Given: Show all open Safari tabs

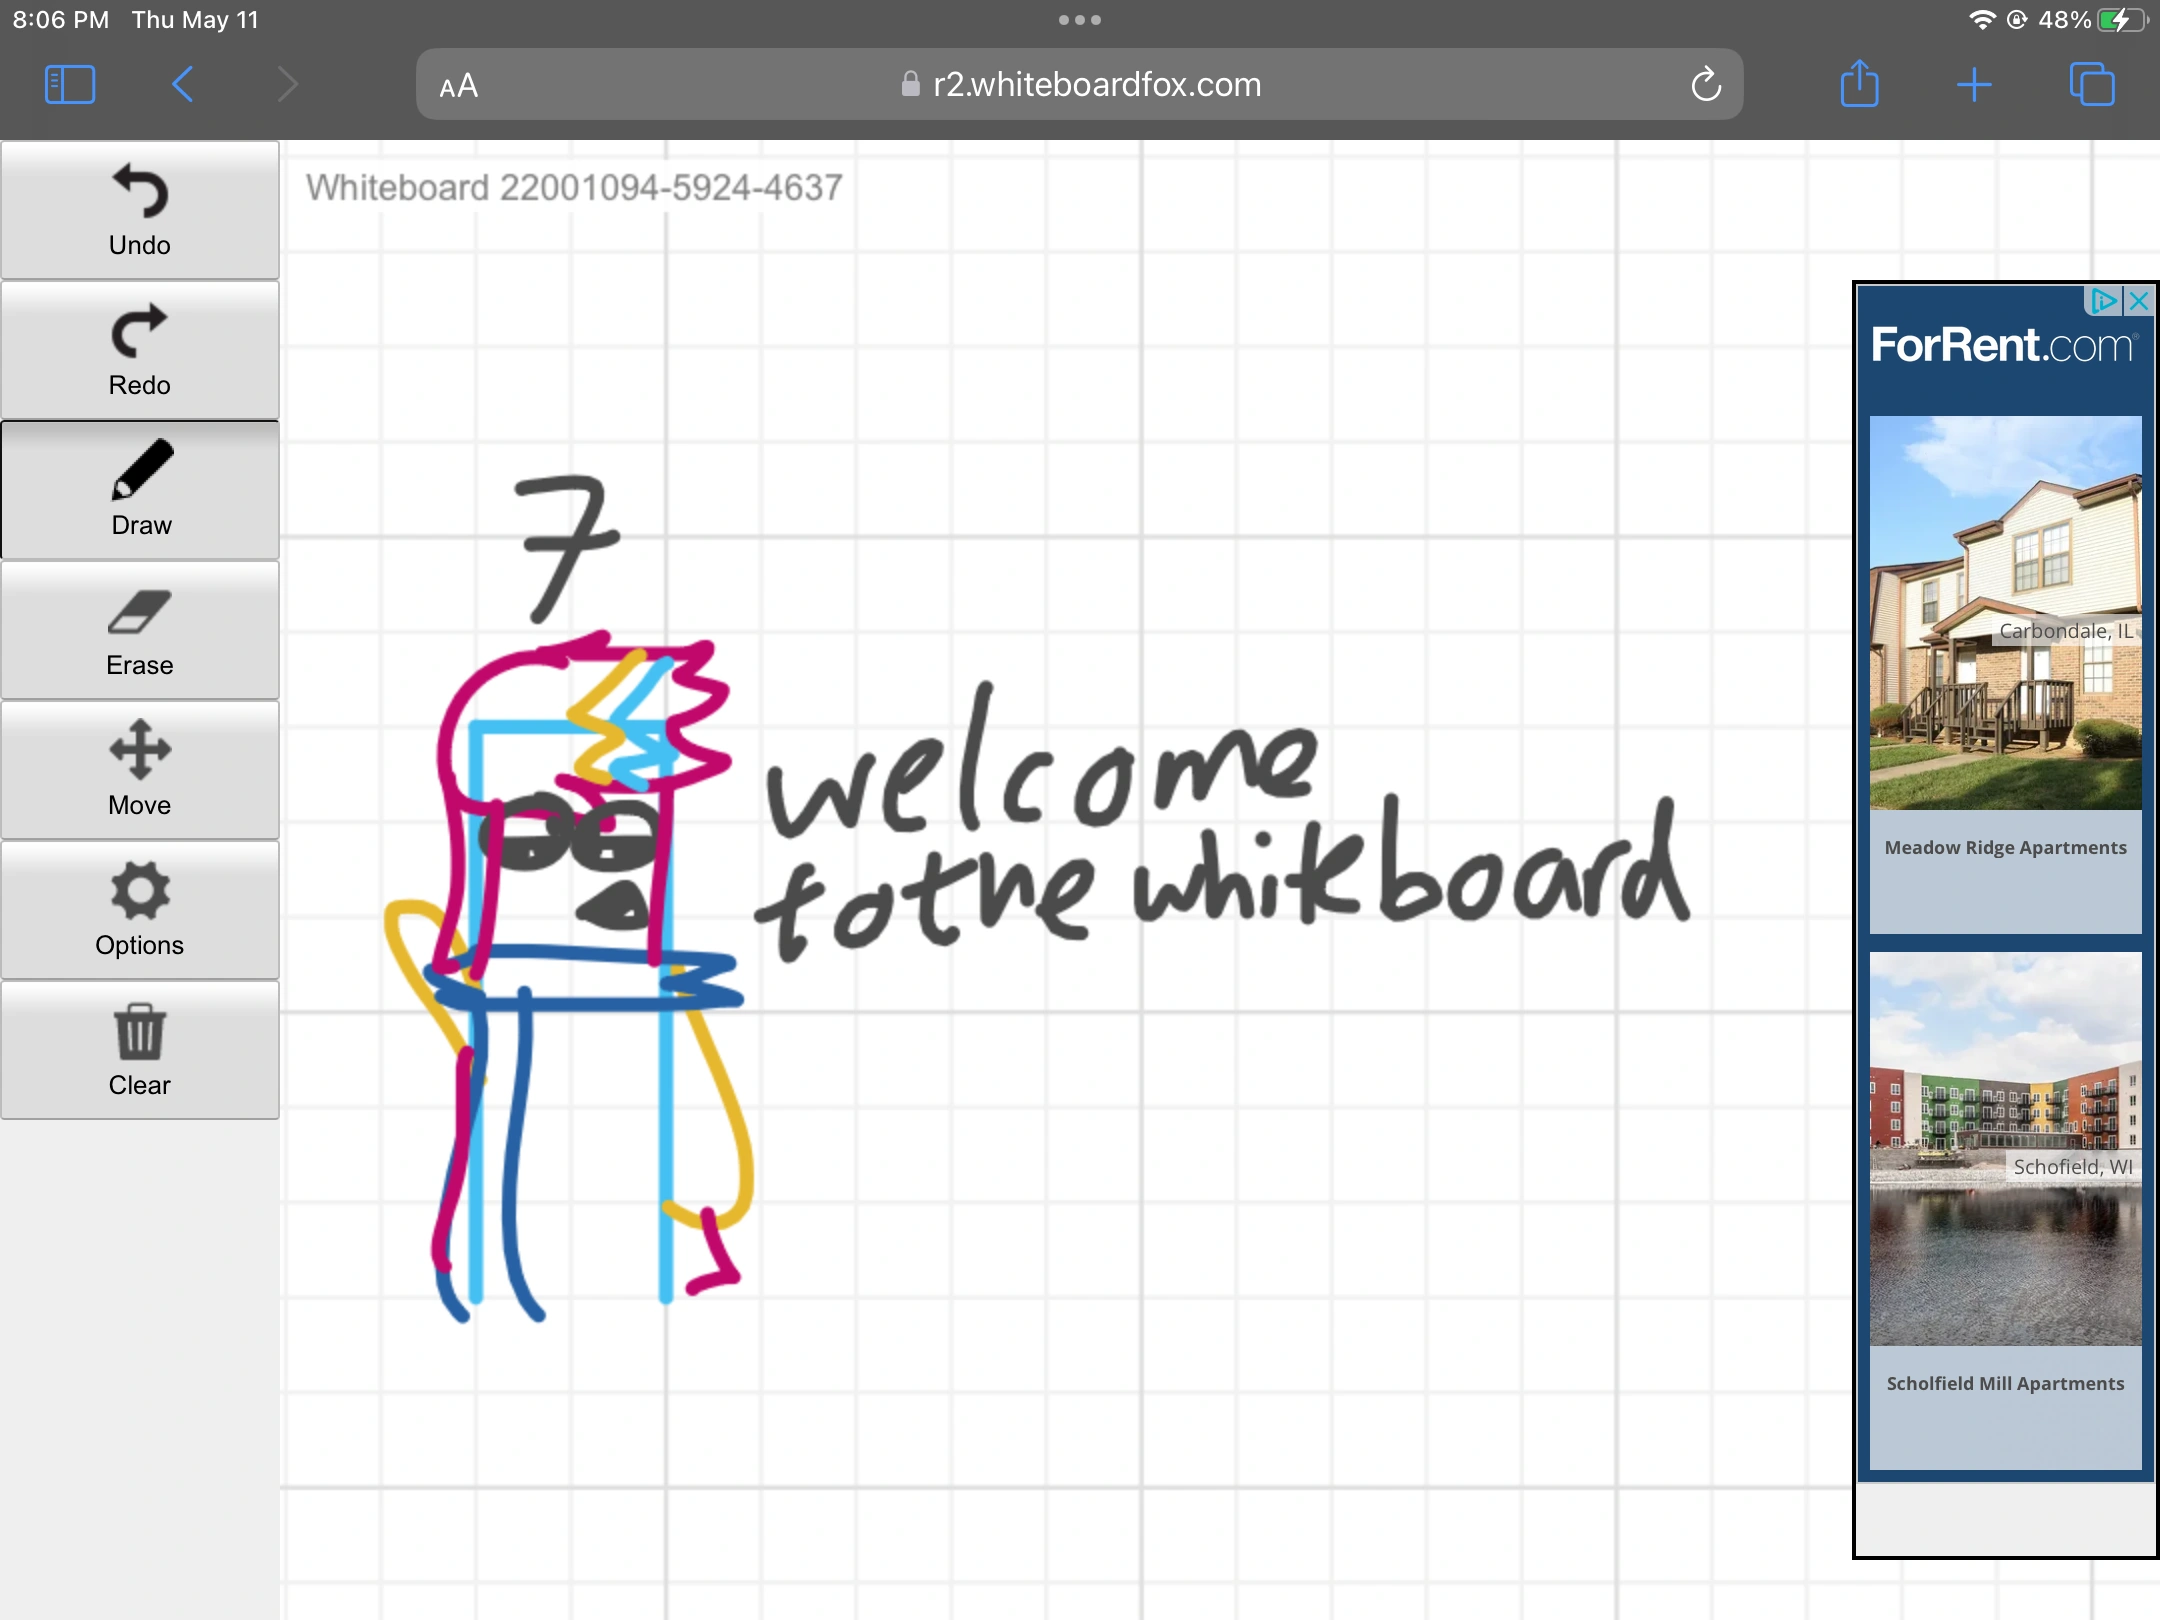Looking at the screenshot, I should point(2092,84).
